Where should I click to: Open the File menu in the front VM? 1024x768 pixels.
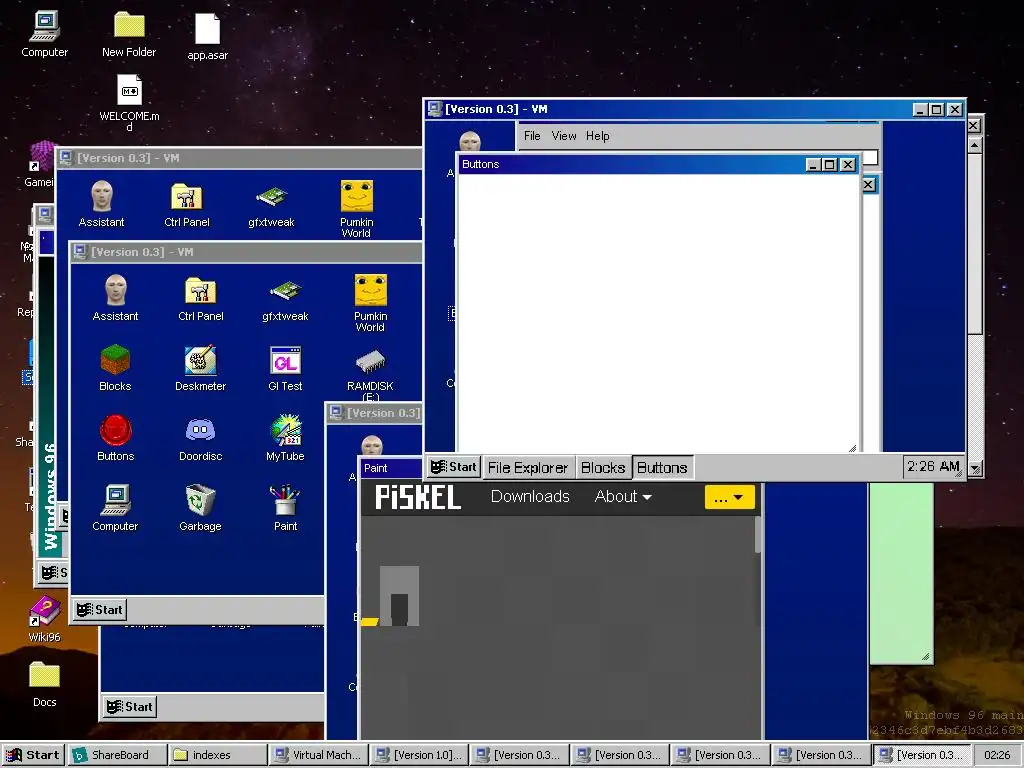tap(532, 136)
